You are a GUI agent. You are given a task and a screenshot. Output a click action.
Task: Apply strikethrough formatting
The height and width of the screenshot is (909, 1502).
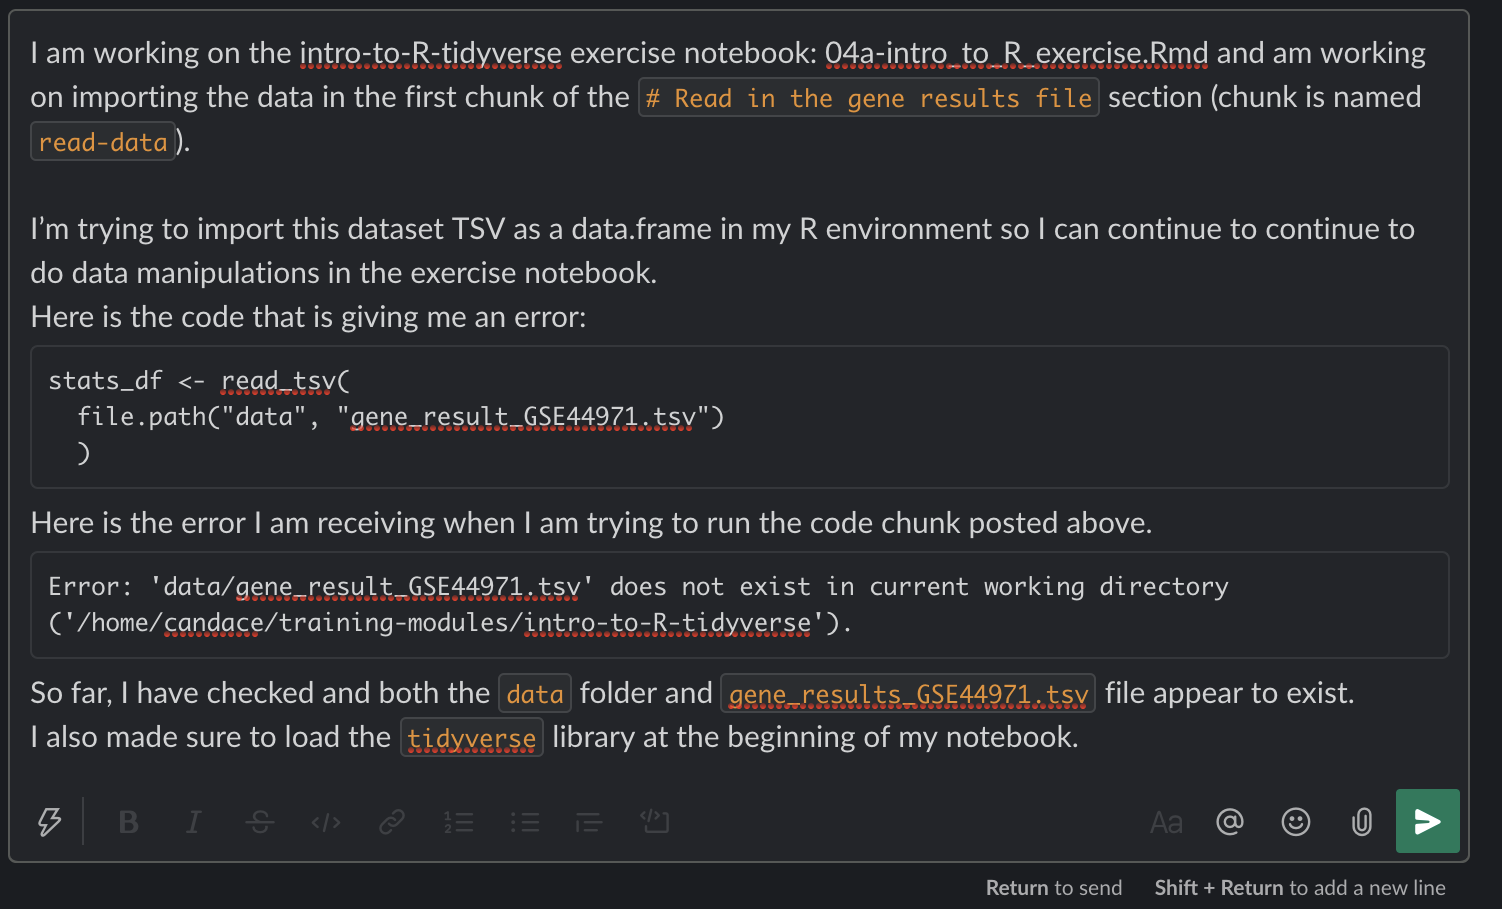260,822
